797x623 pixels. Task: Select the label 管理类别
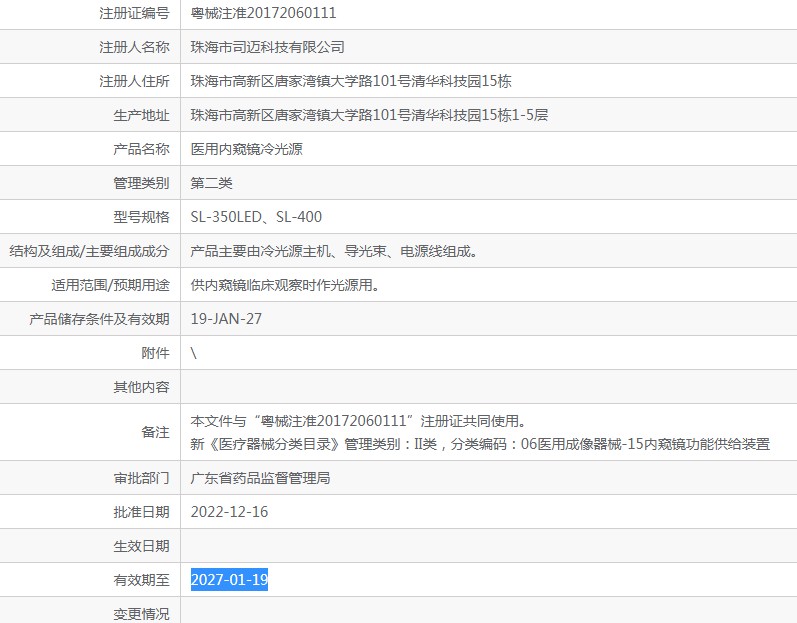coord(141,183)
